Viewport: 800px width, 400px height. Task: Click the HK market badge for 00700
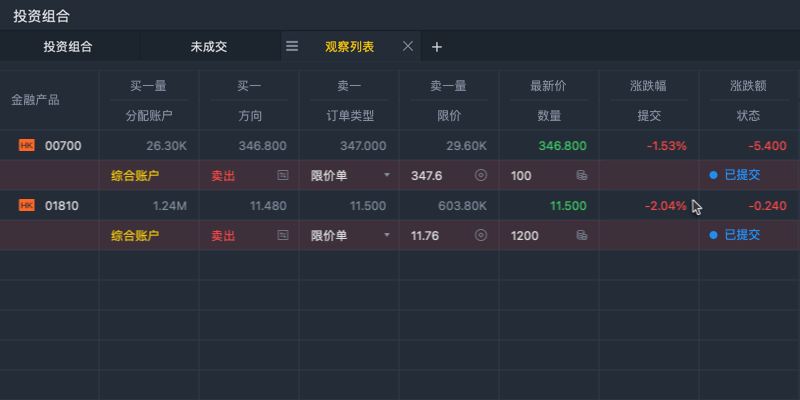point(27,146)
